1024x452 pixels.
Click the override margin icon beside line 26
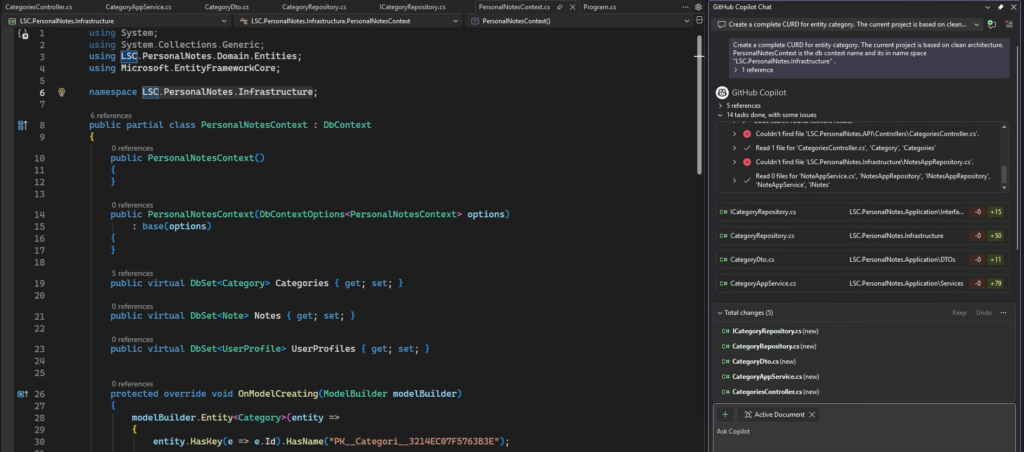pyautogui.click(x=22, y=394)
